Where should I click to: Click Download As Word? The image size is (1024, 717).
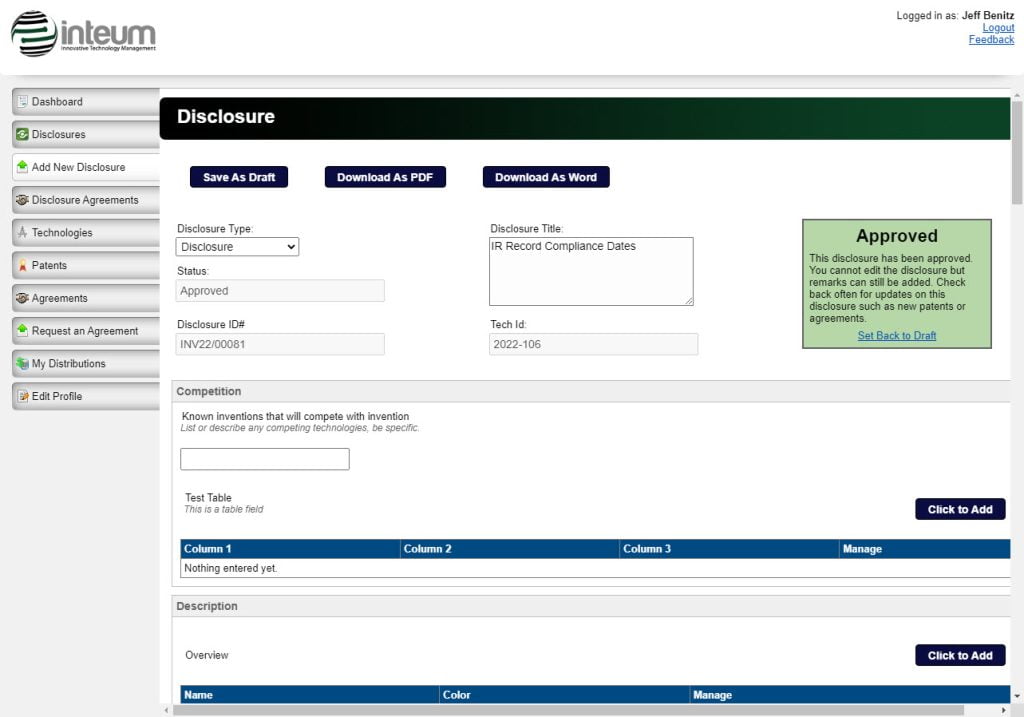click(x=546, y=176)
